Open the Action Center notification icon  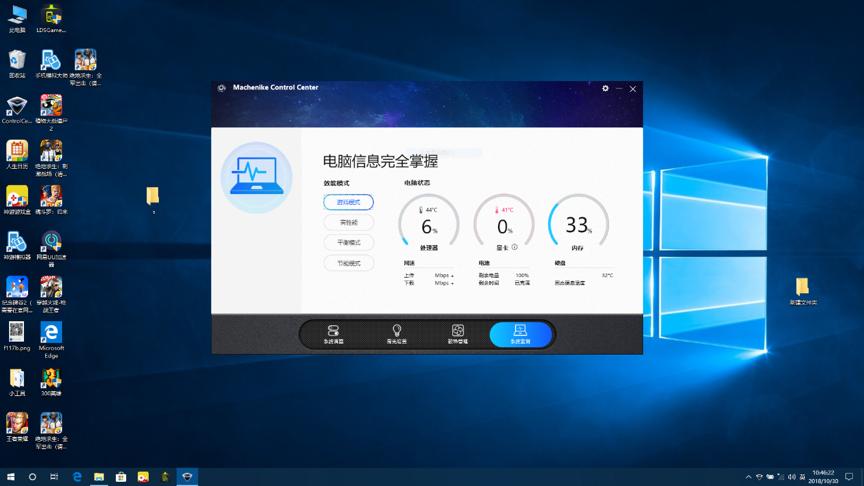(849, 477)
